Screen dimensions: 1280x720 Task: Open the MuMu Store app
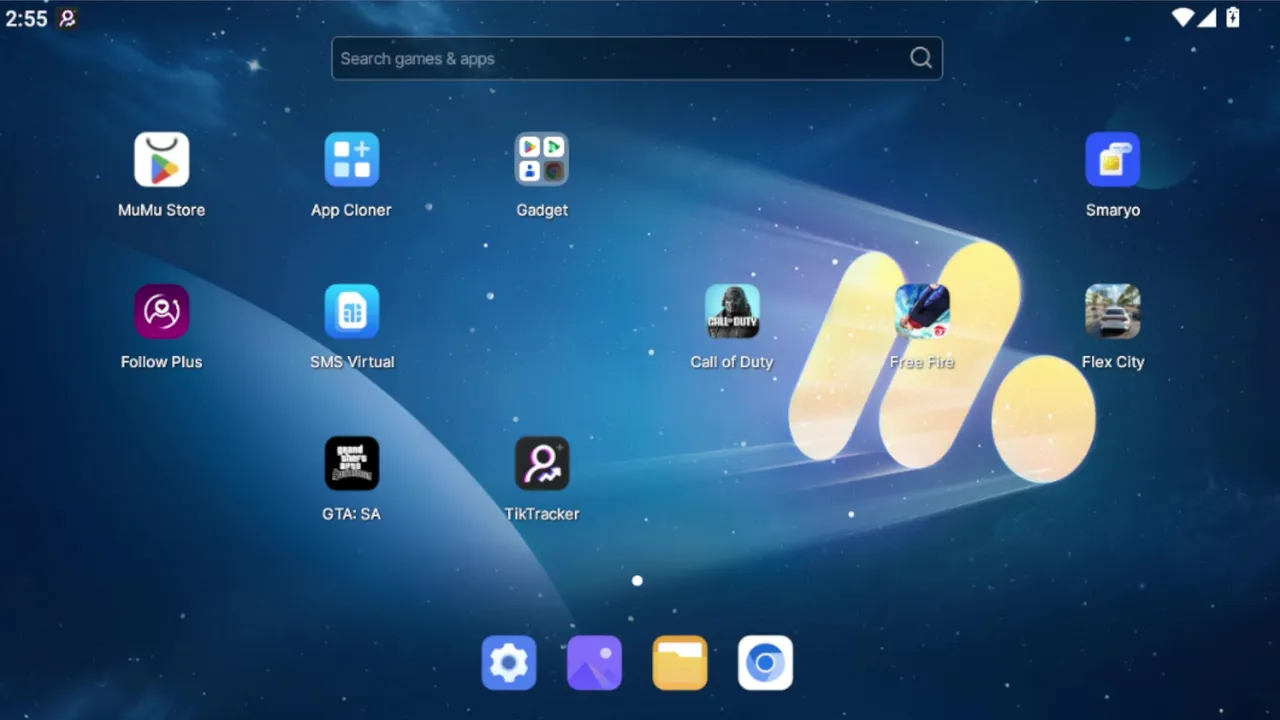pos(162,160)
